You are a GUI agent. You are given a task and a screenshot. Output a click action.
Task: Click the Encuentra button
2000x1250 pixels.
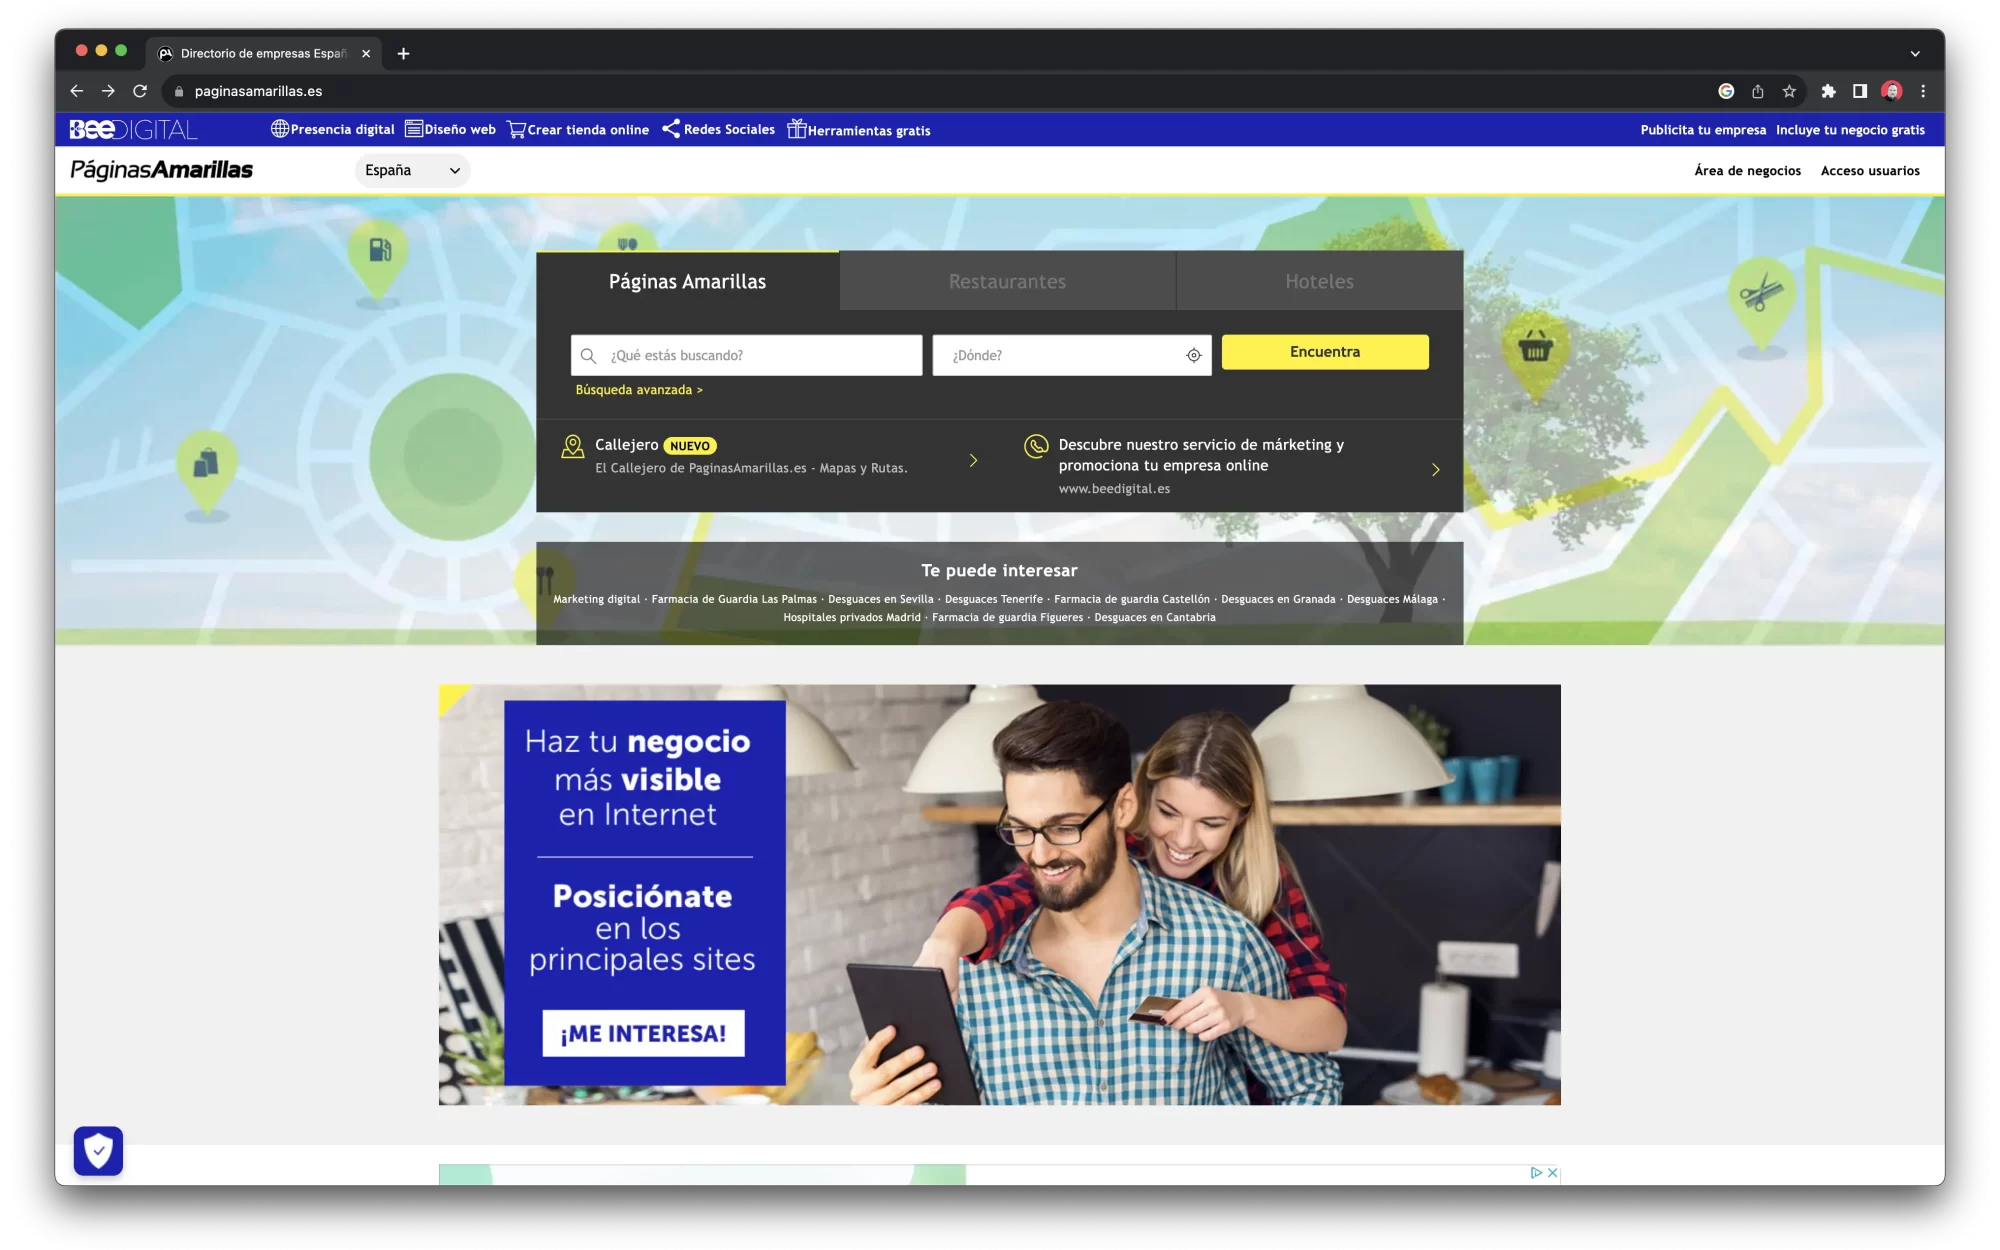[1325, 352]
